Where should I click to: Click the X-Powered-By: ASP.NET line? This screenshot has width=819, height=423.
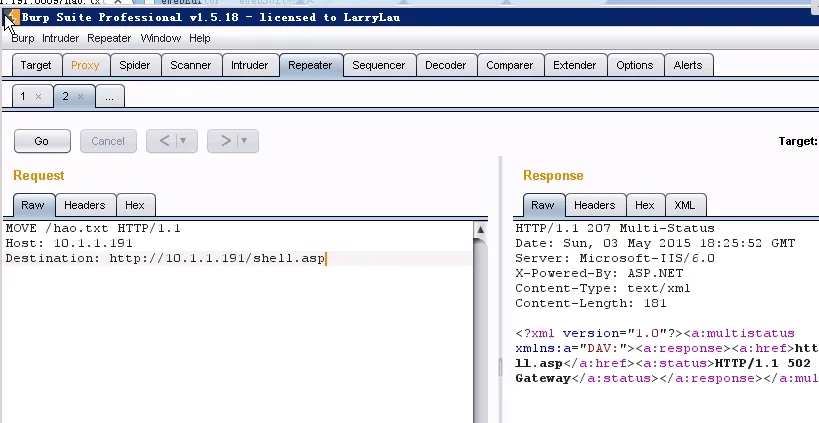[x=599, y=273]
